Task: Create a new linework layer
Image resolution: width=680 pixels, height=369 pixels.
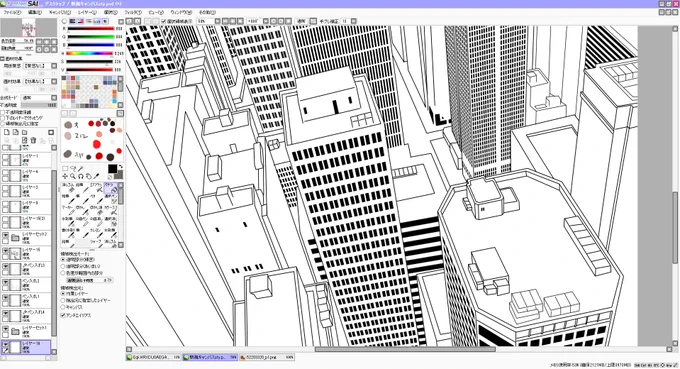Action: tap(16, 132)
